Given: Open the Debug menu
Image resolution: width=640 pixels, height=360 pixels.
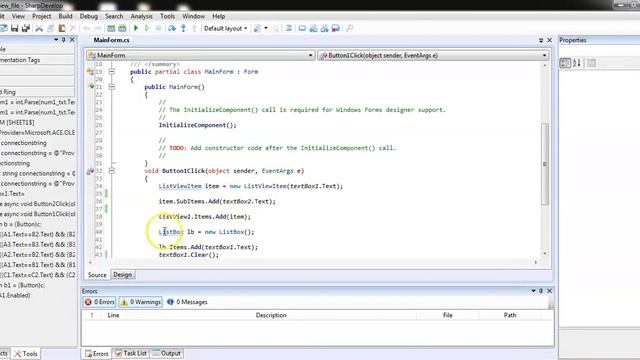Looking at the screenshot, I should pos(89,16).
